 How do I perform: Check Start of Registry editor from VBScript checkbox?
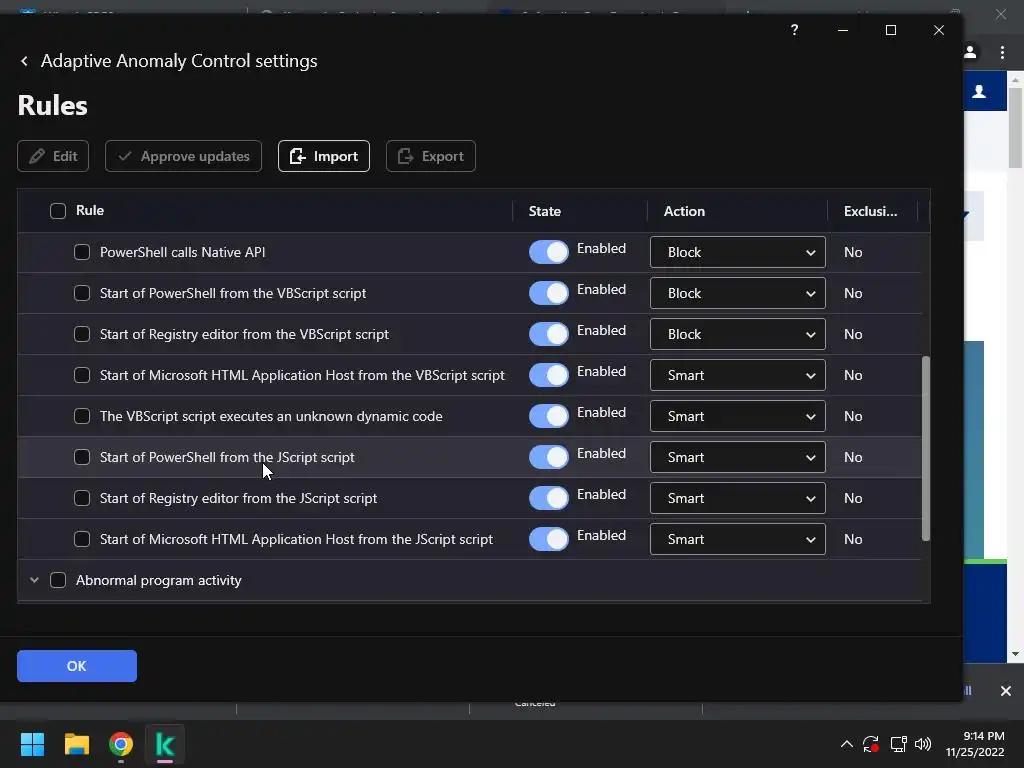click(82, 334)
